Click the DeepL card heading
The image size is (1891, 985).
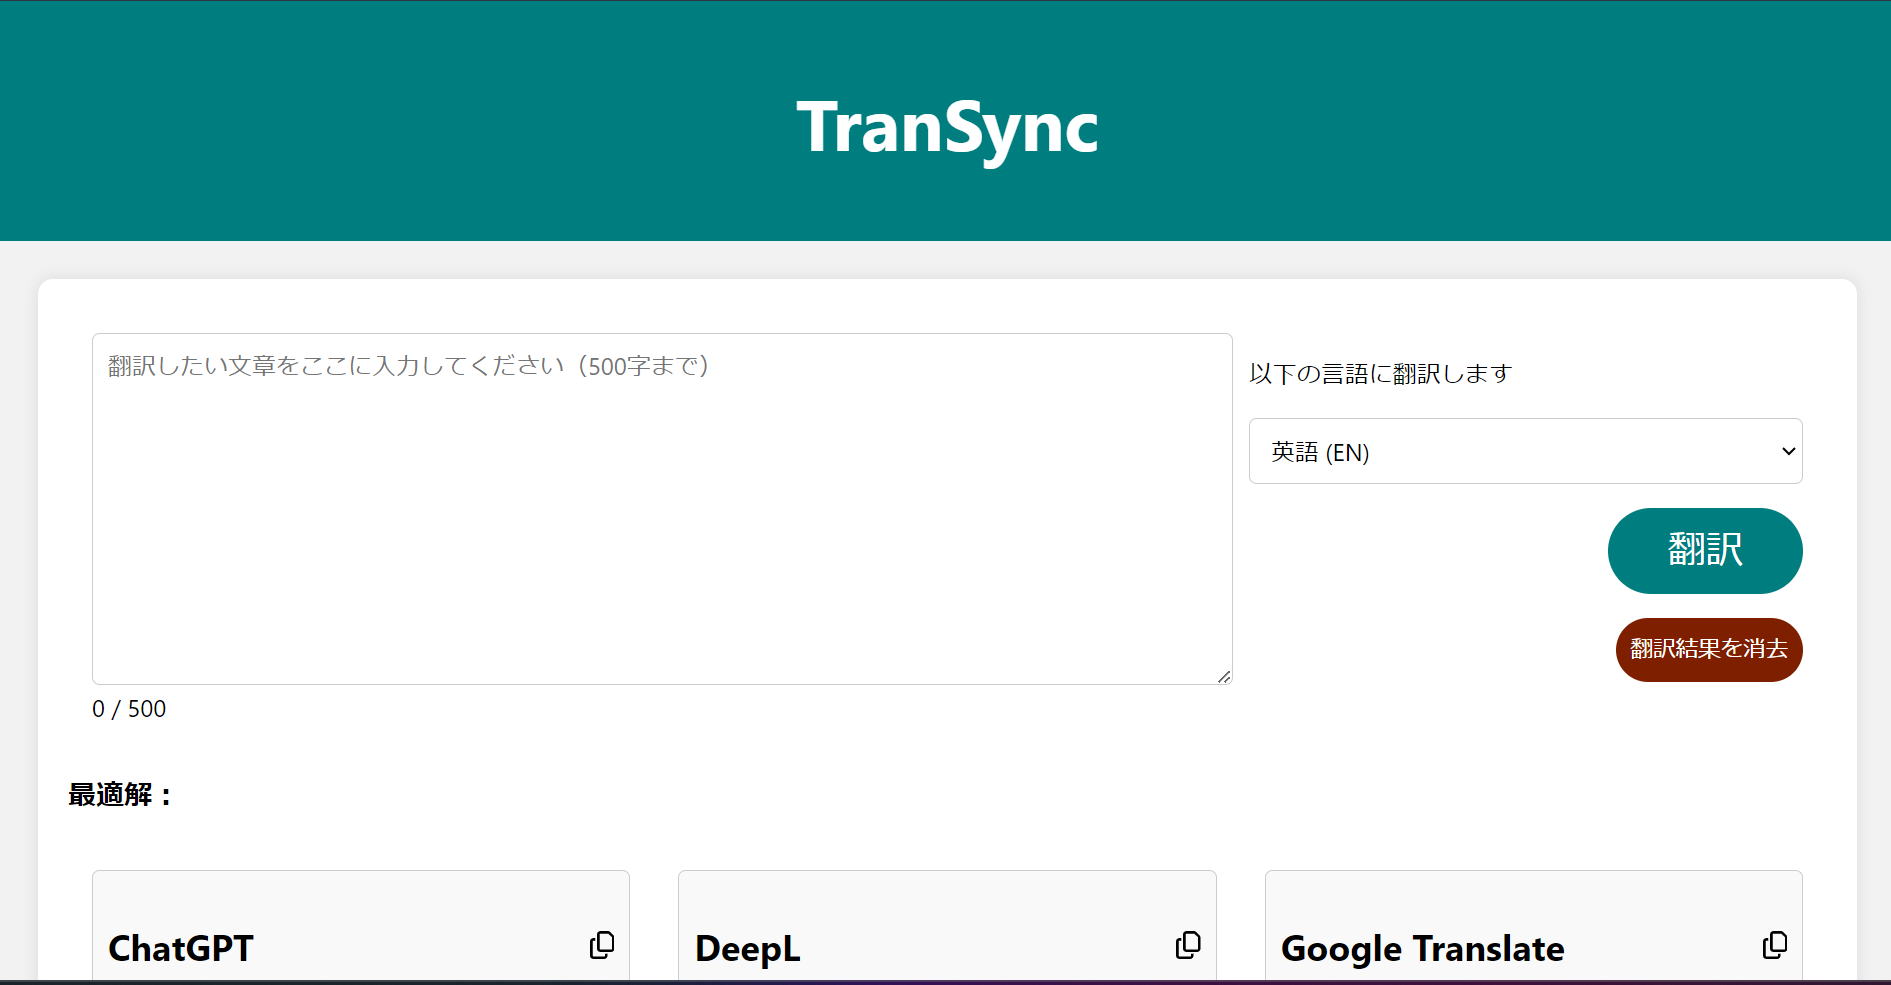point(748,949)
